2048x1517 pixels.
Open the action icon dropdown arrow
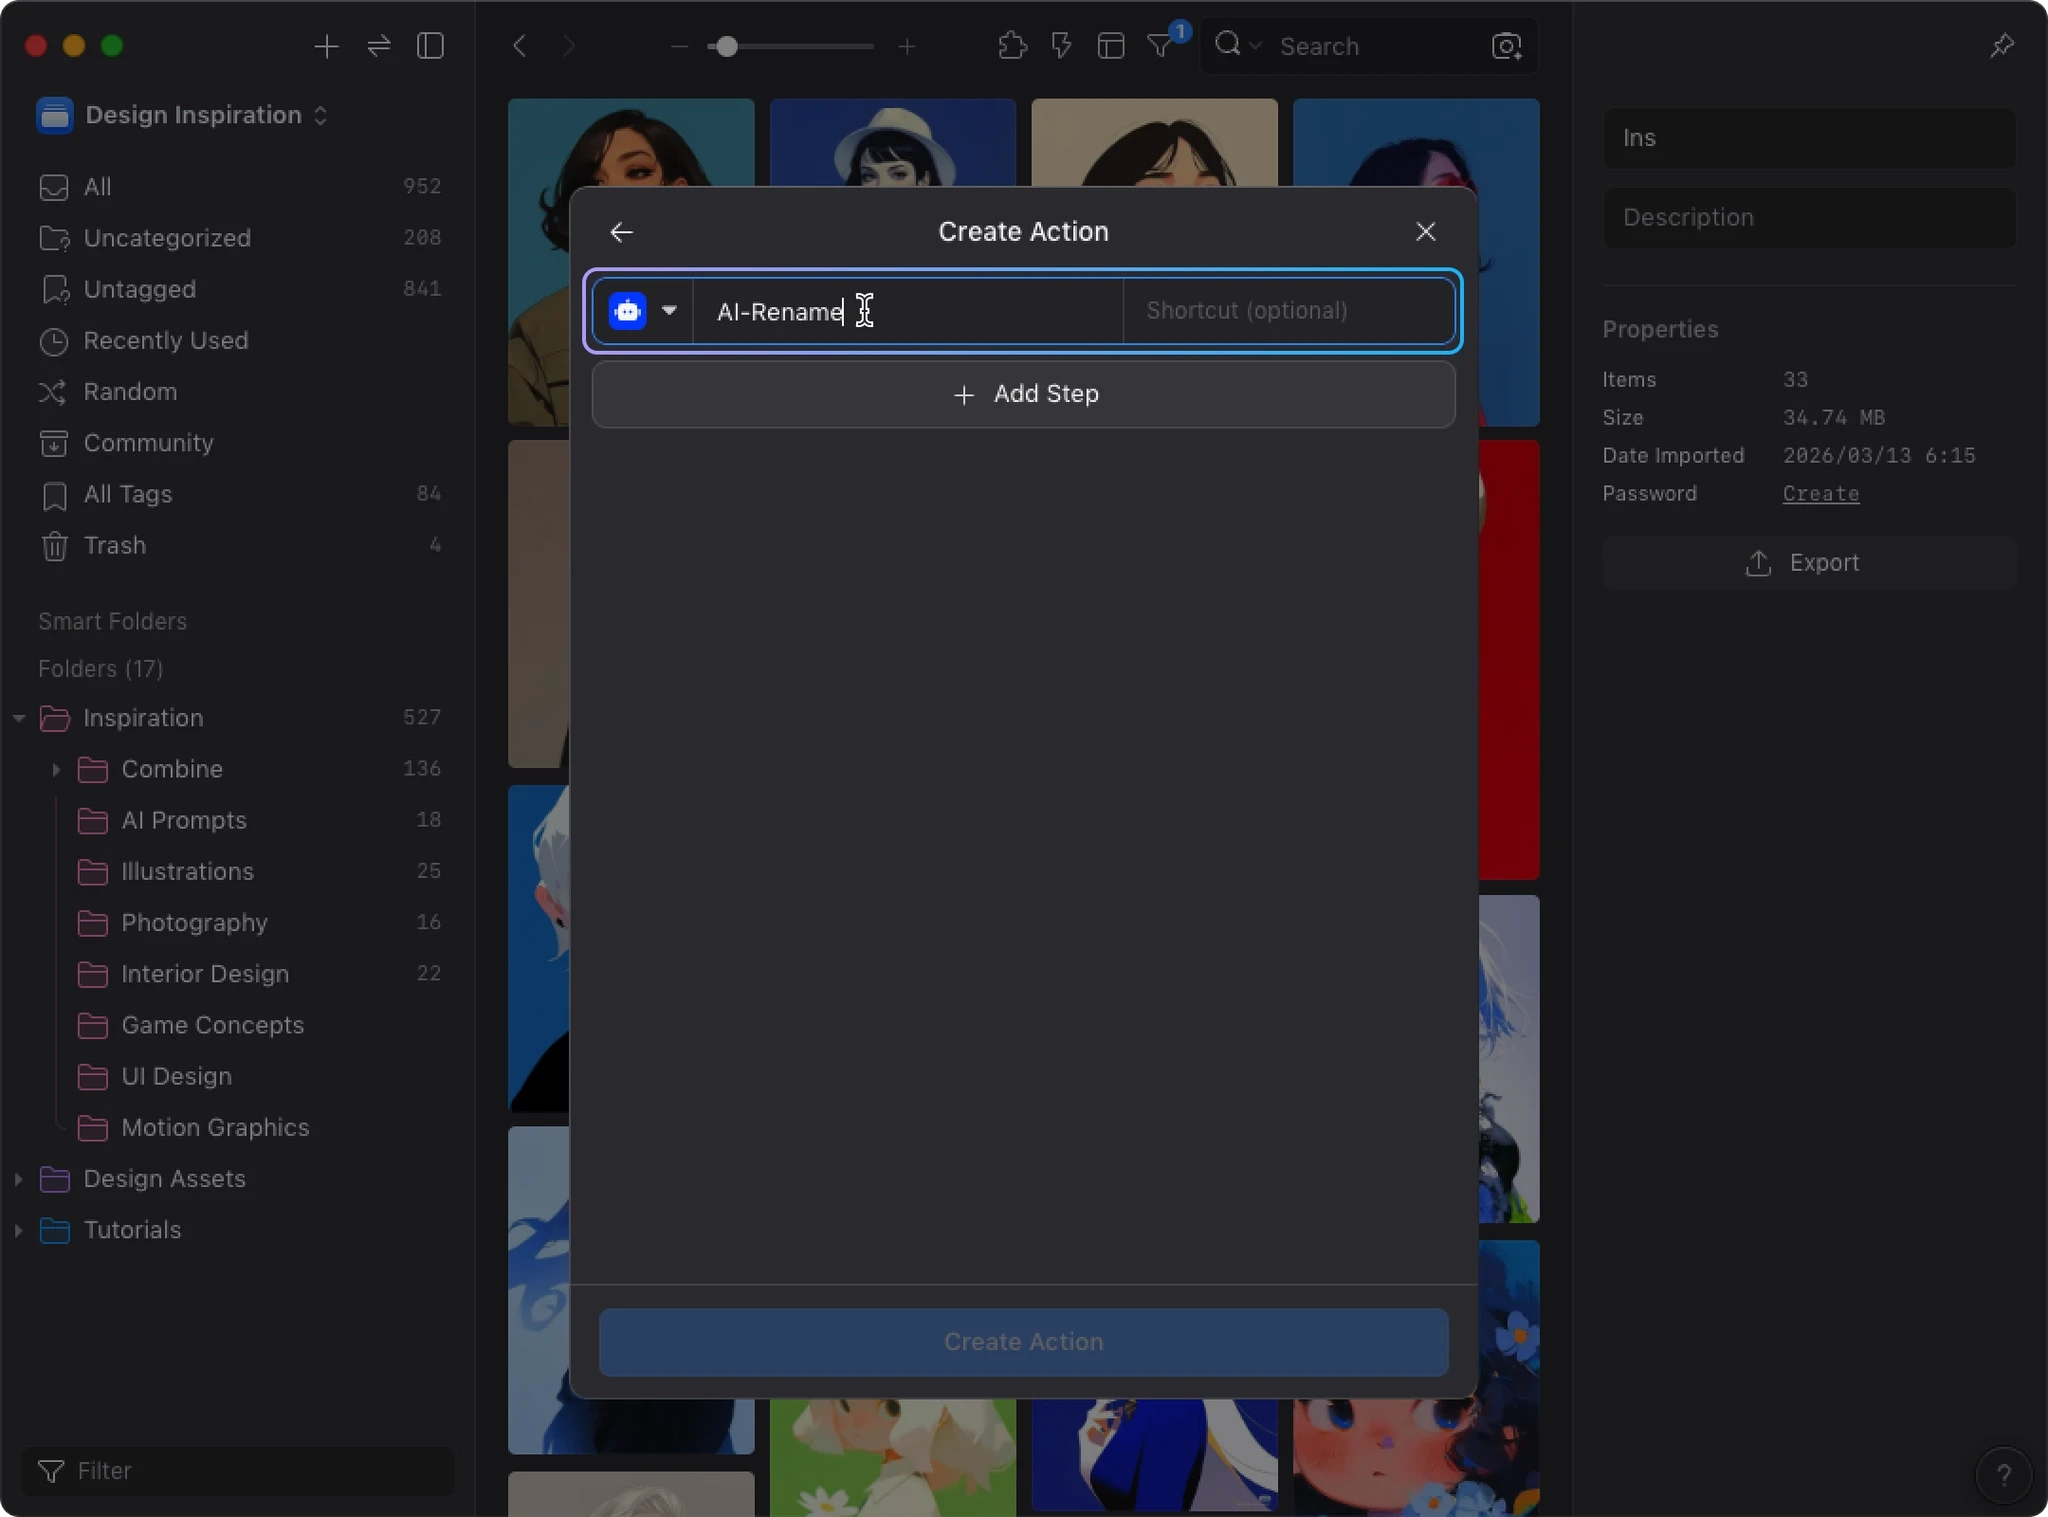pyautogui.click(x=669, y=311)
